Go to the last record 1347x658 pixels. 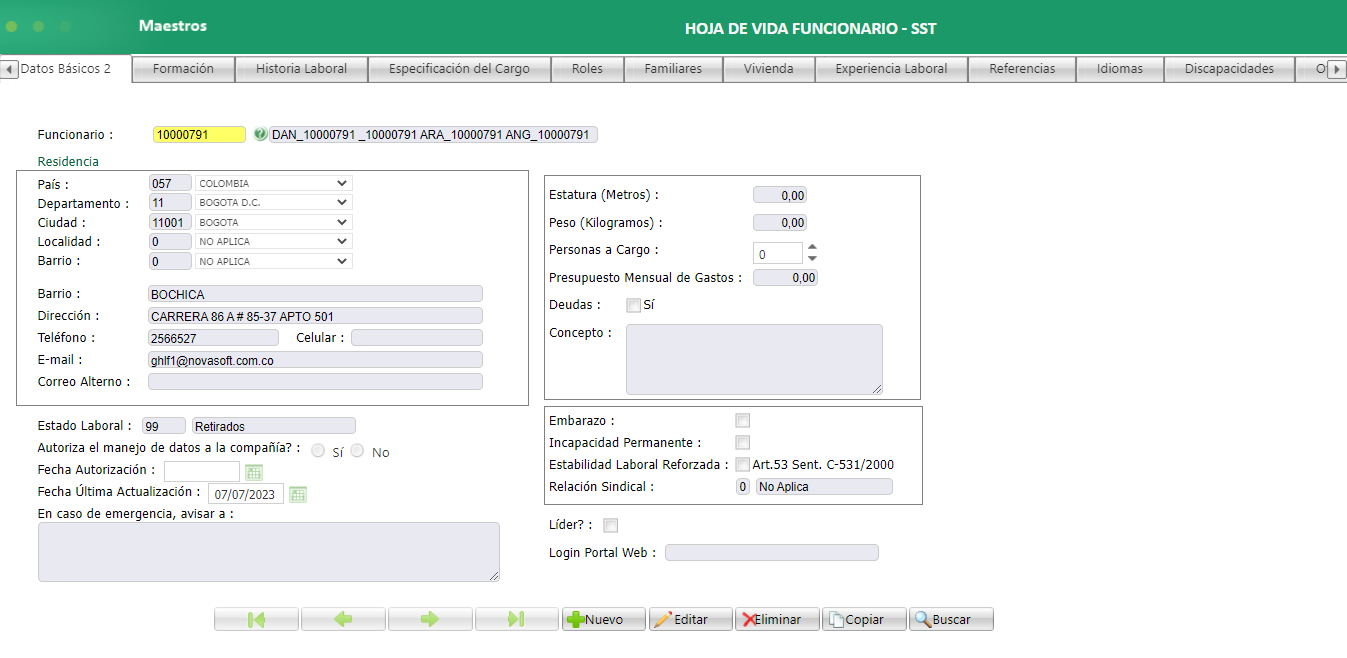517,620
